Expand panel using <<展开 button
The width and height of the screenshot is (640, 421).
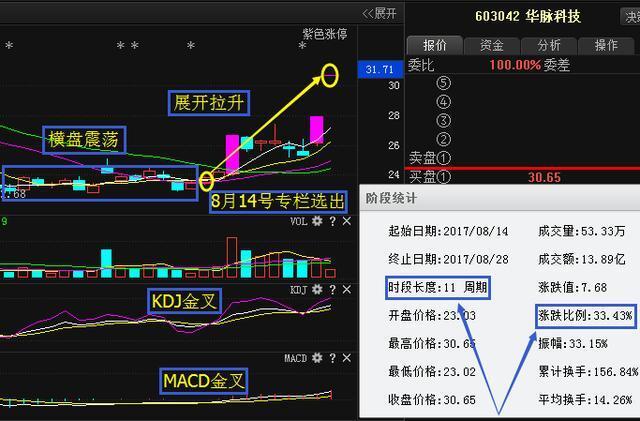click(x=380, y=13)
